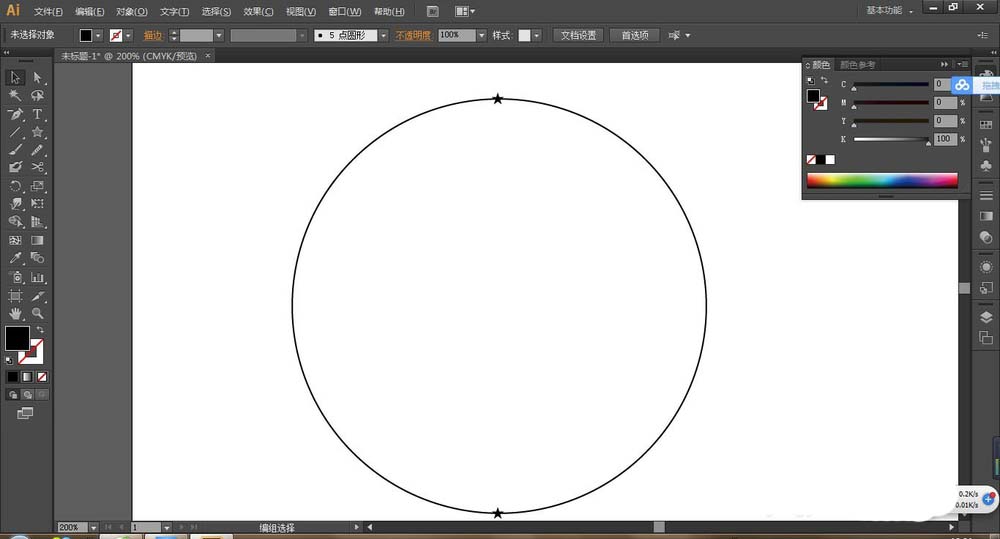The height and width of the screenshot is (539, 1000).
Task: Select the Shape Builder tool
Action: click(x=15, y=222)
